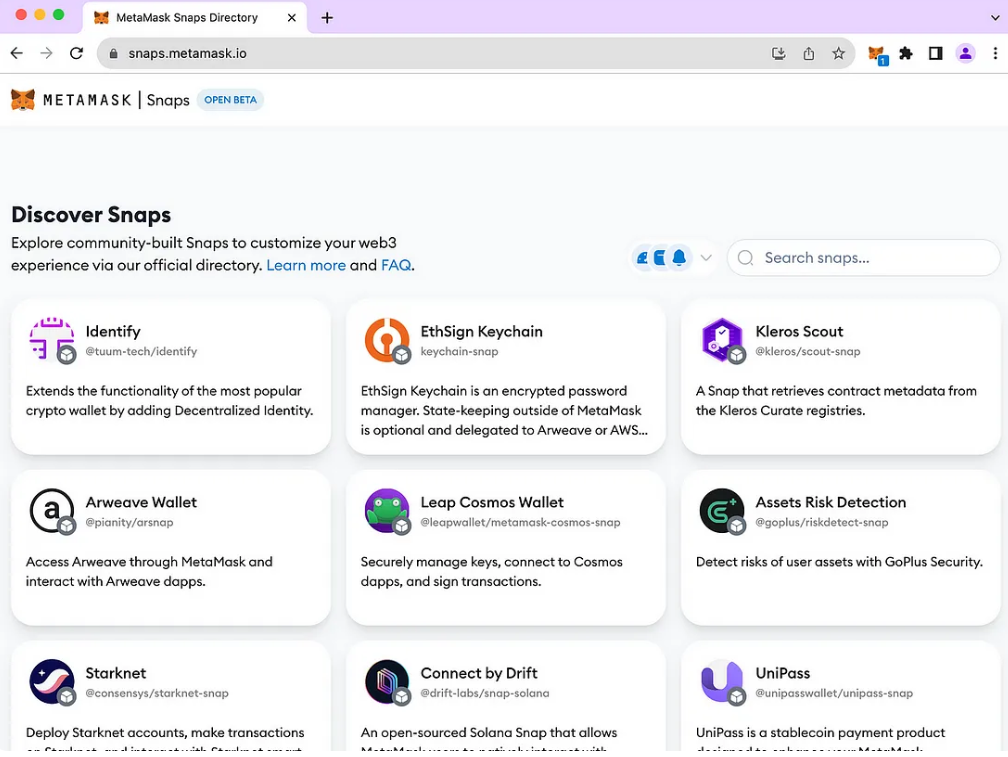Click the Leap Cosmos Wallet frog icon
This screenshot has height=757, width=1008.
click(386, 511)
